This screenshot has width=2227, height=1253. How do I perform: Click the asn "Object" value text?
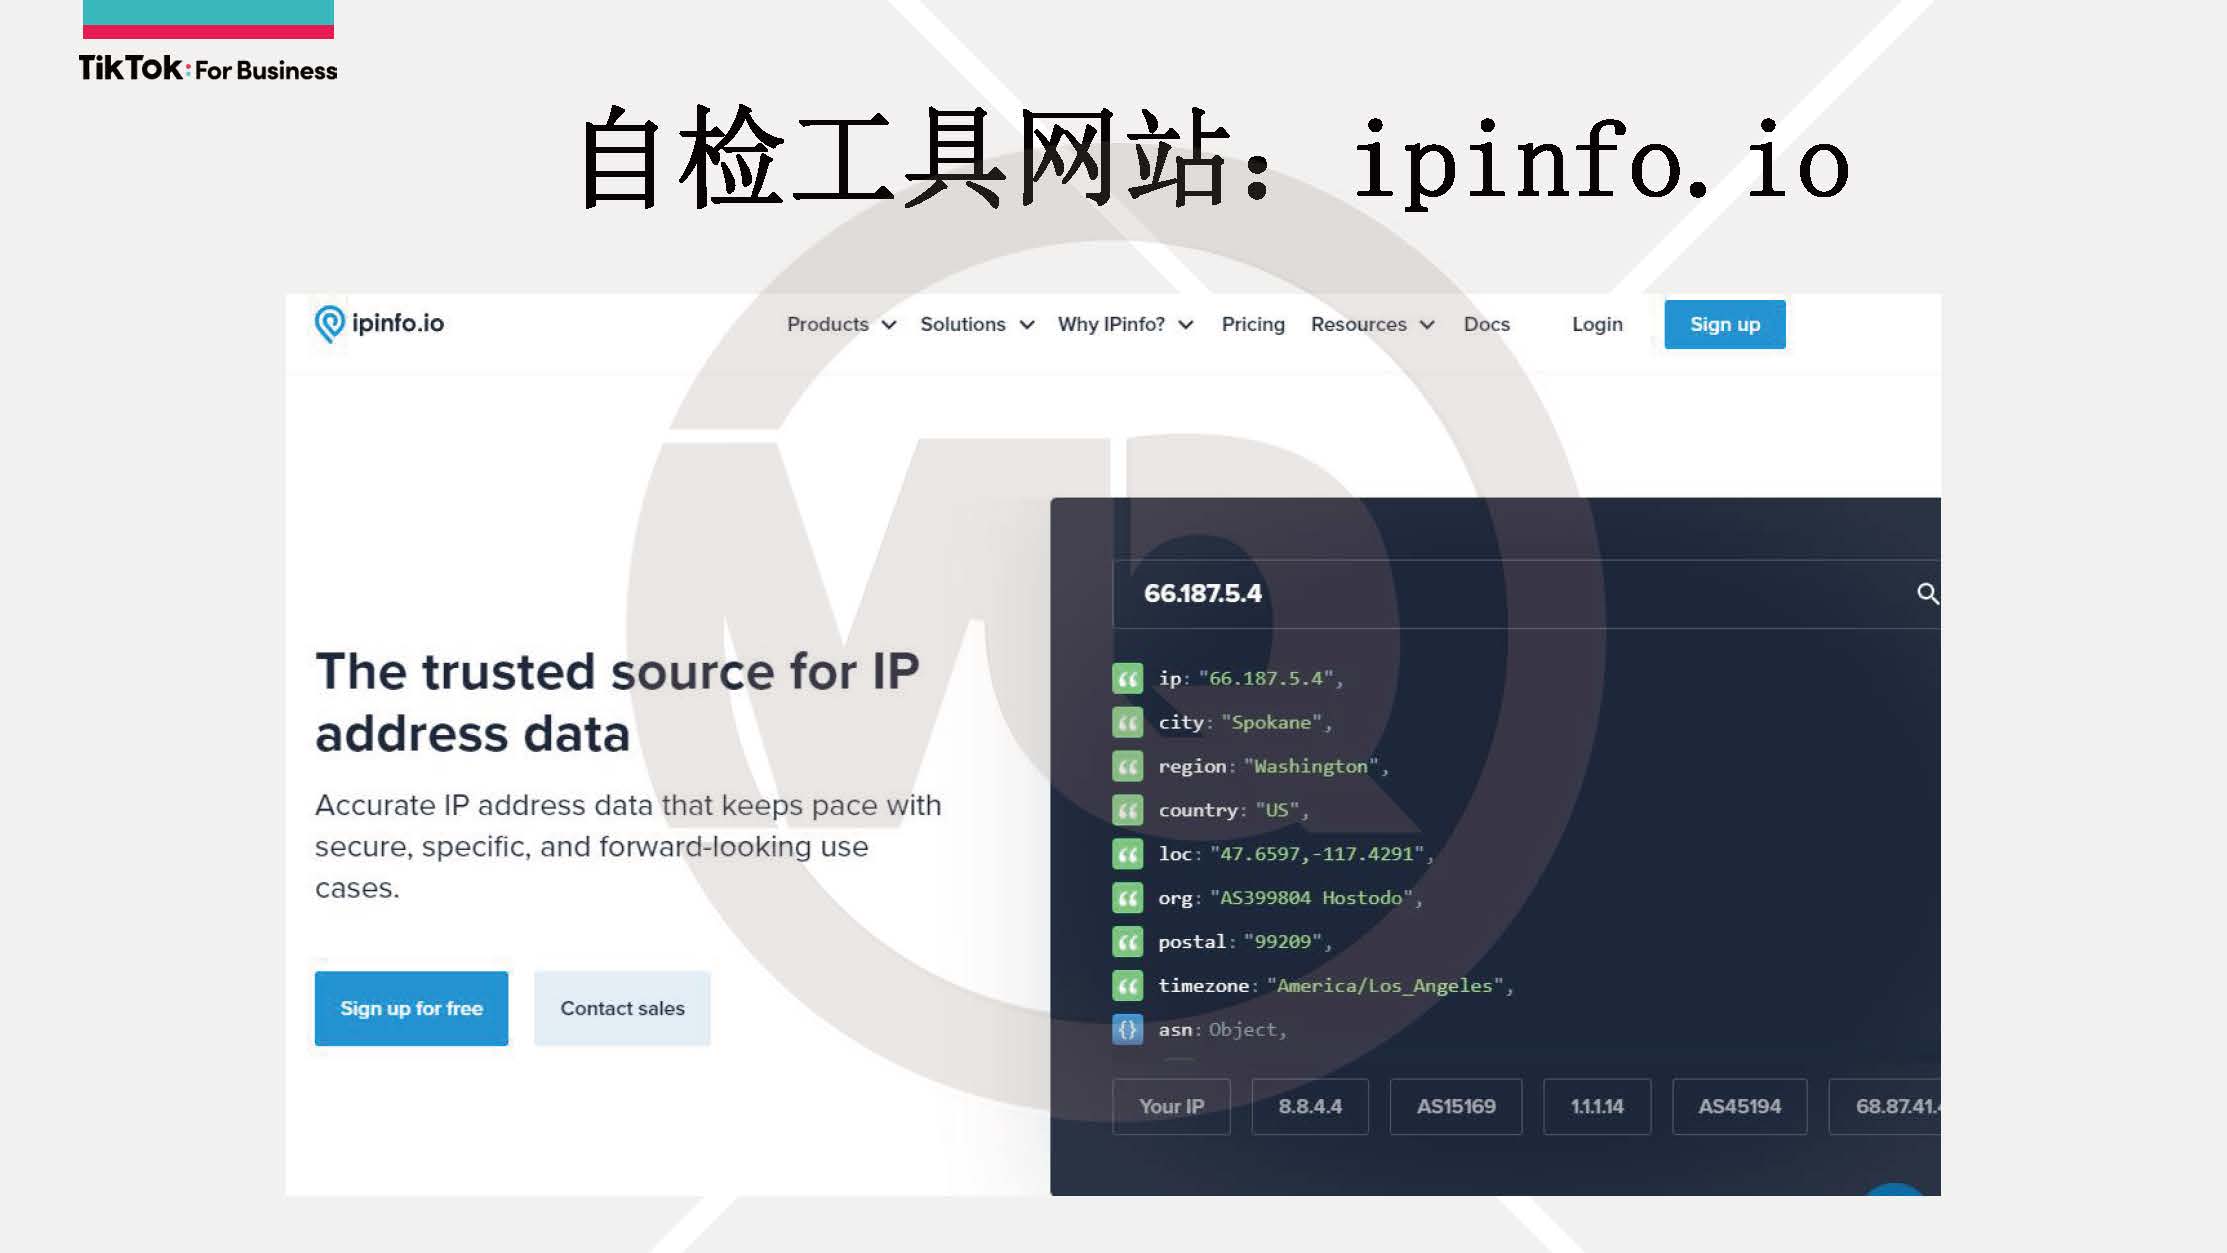(x=1243, y=1030)
